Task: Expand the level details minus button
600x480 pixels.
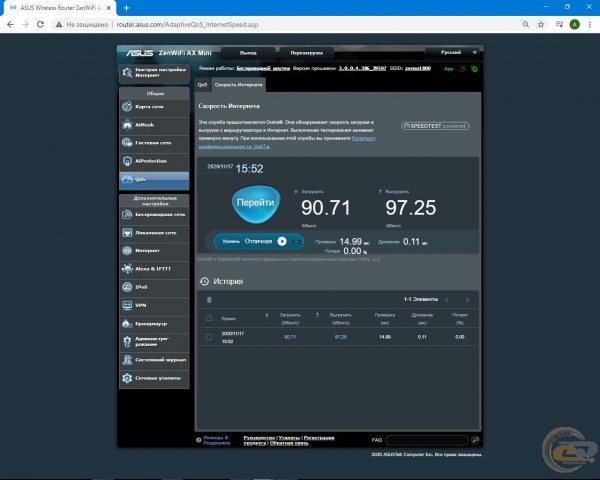Action: point(296,242)
